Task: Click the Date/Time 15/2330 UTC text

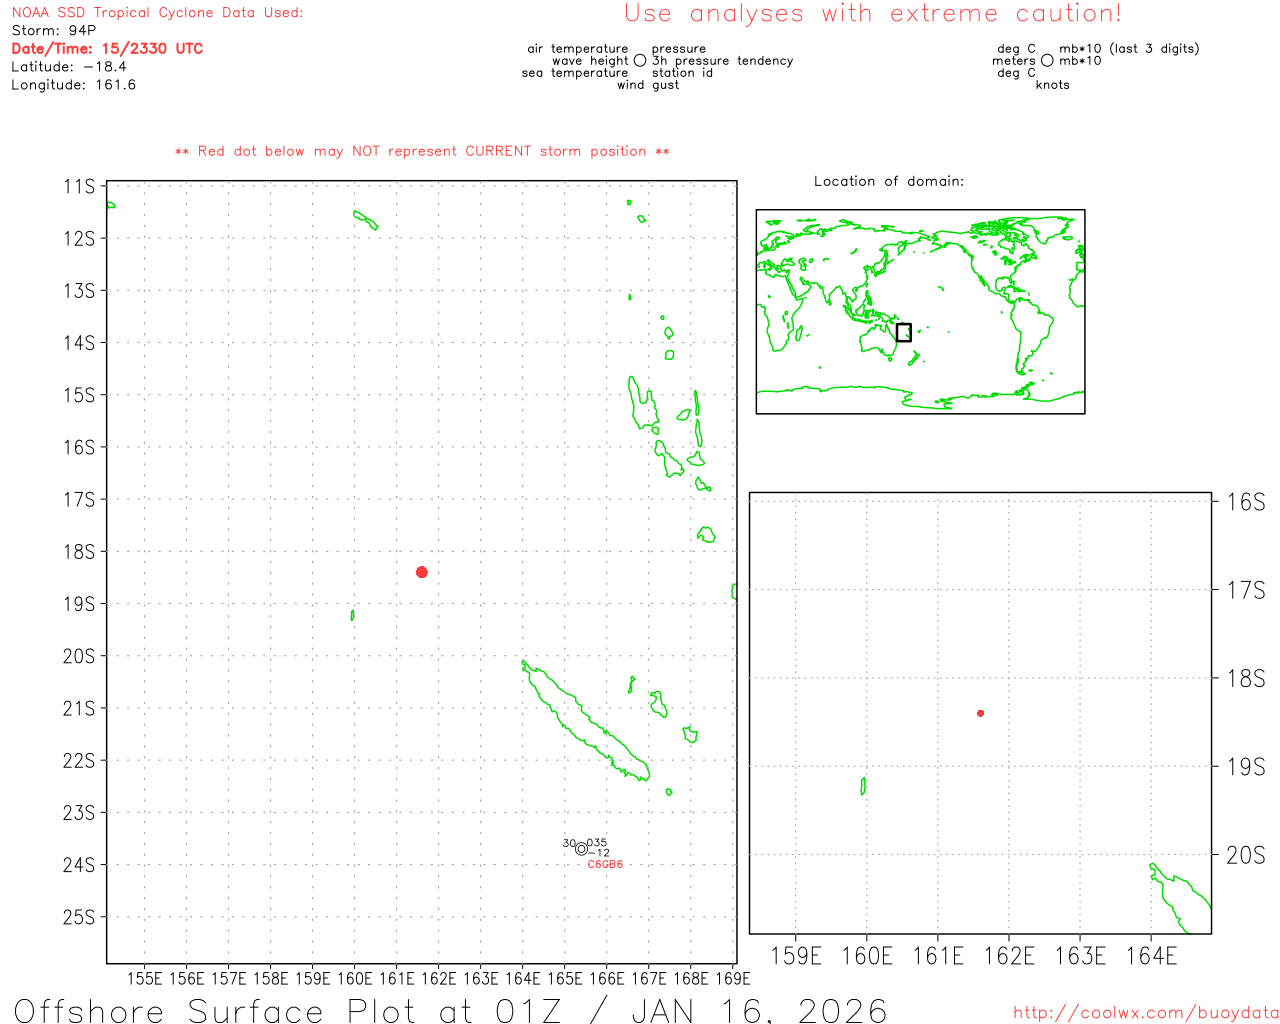Action: (x=107, y=49)
